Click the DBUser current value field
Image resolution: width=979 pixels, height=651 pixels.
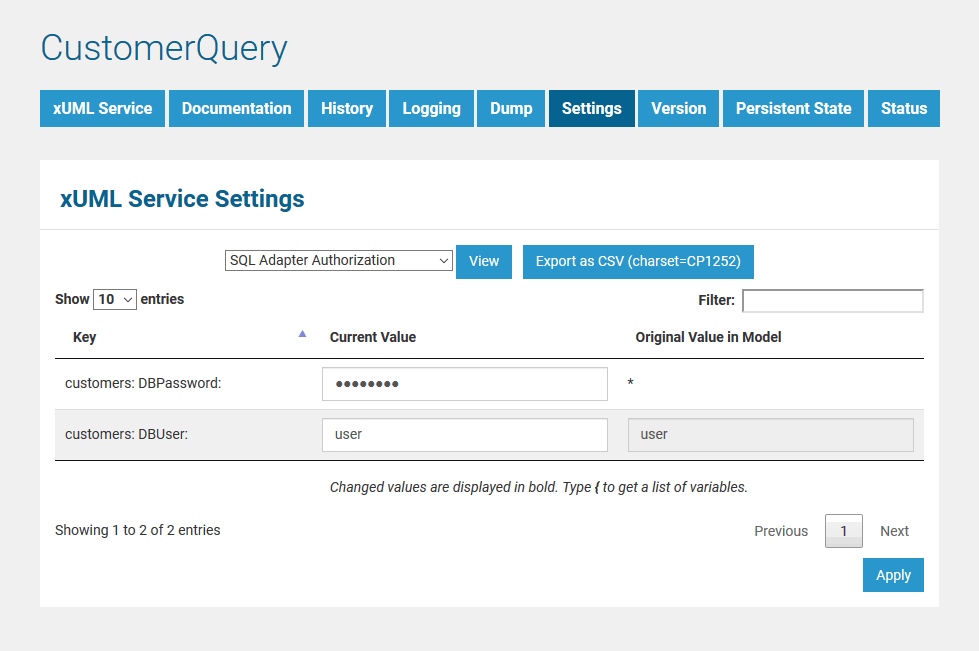pyautogui.click(x=464, y=434)
